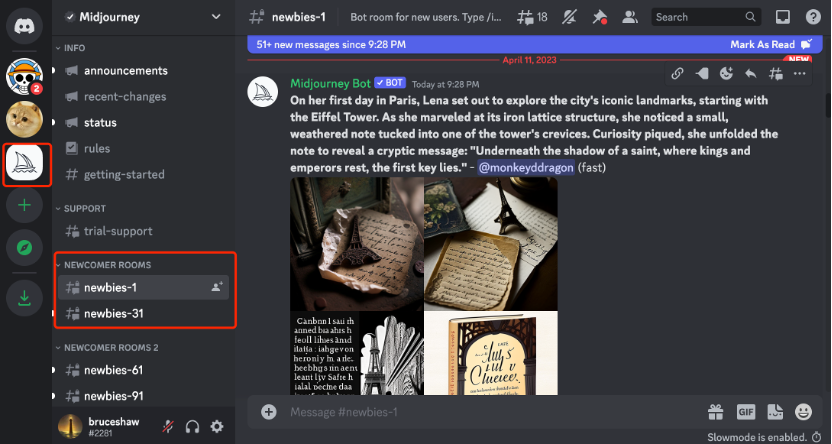Viewport: 832px width, 444px height.
Task: Click bruceshaw user avatar
Action: (70, 426)
